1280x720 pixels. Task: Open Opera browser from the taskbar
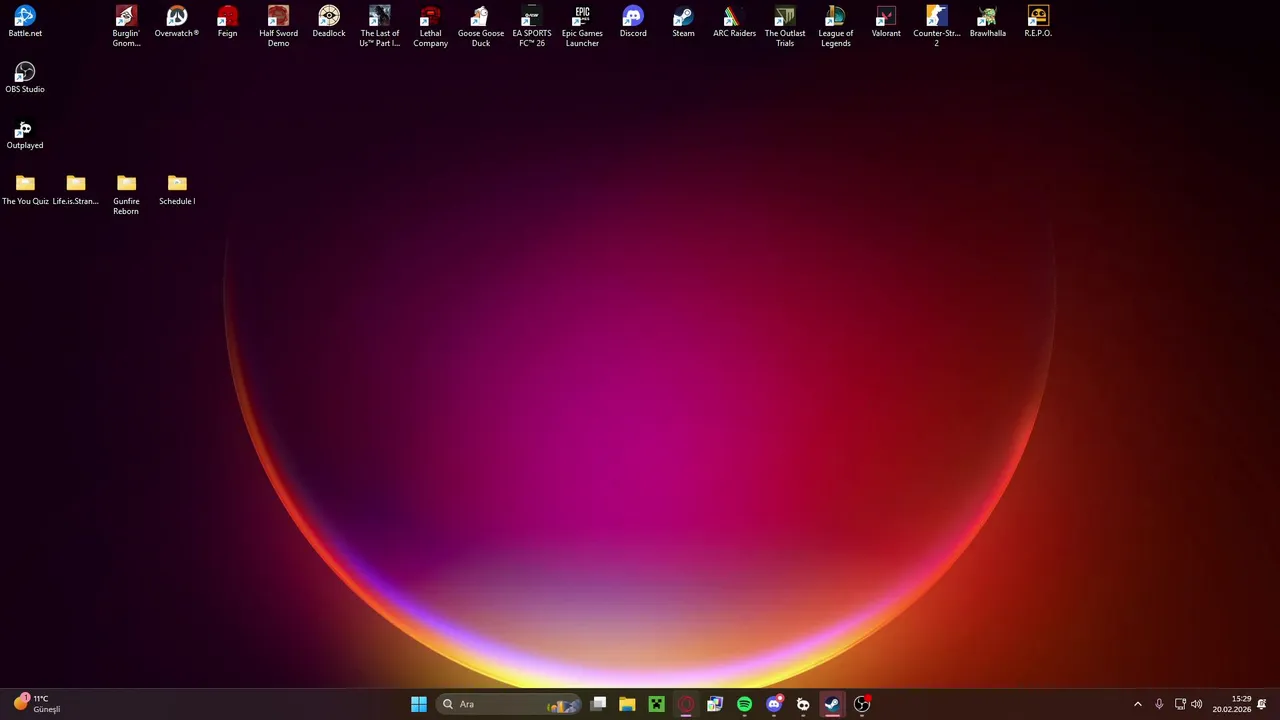[686, 704]
